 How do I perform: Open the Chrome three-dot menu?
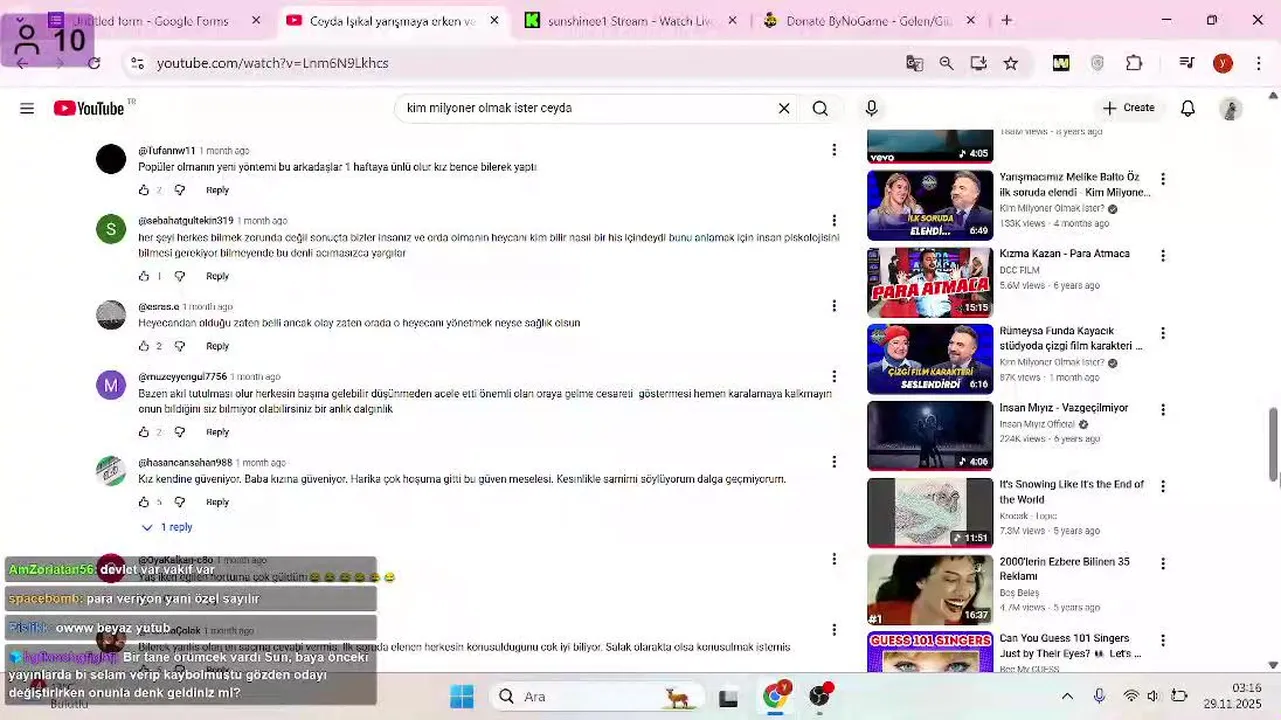pos(1259,63)
